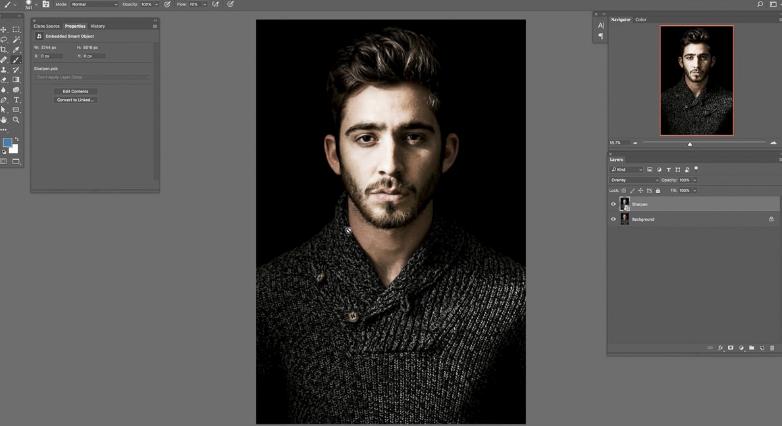Switch to the Navigator tab
The image size is (782, 426).
point(620,19)
